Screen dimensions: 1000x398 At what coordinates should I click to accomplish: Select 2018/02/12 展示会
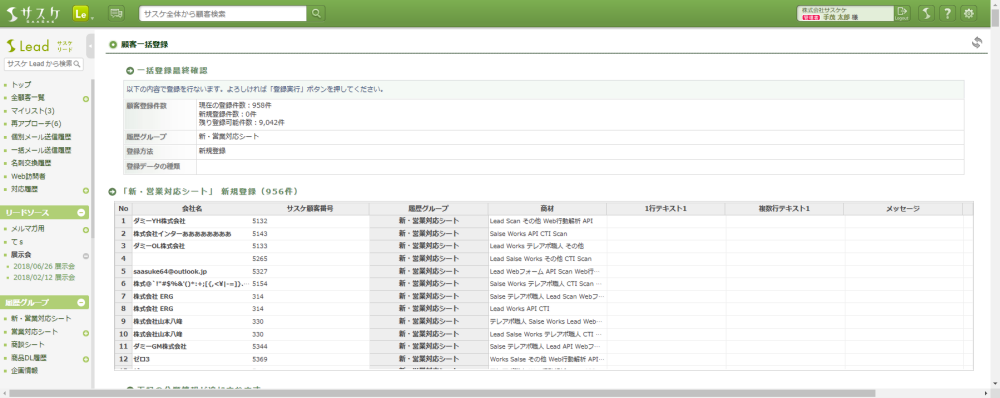point(45,277)
